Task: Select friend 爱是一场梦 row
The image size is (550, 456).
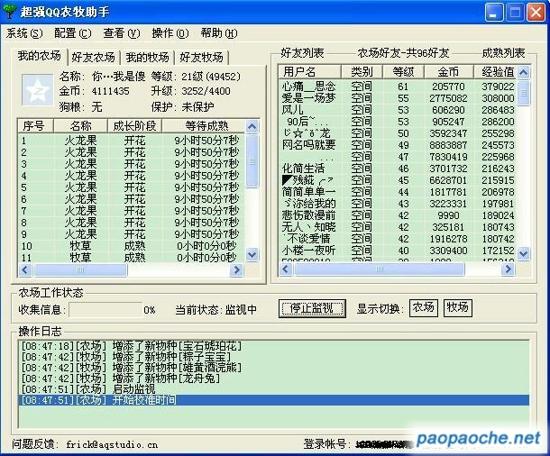Action: (x=398, y=98)
